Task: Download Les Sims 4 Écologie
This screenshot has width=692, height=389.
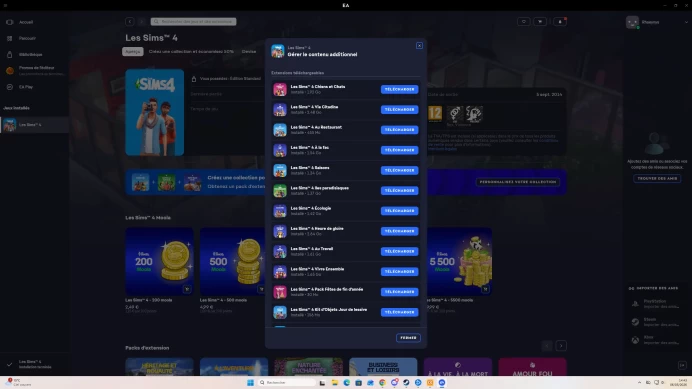Action: click(x=399, y=211)
